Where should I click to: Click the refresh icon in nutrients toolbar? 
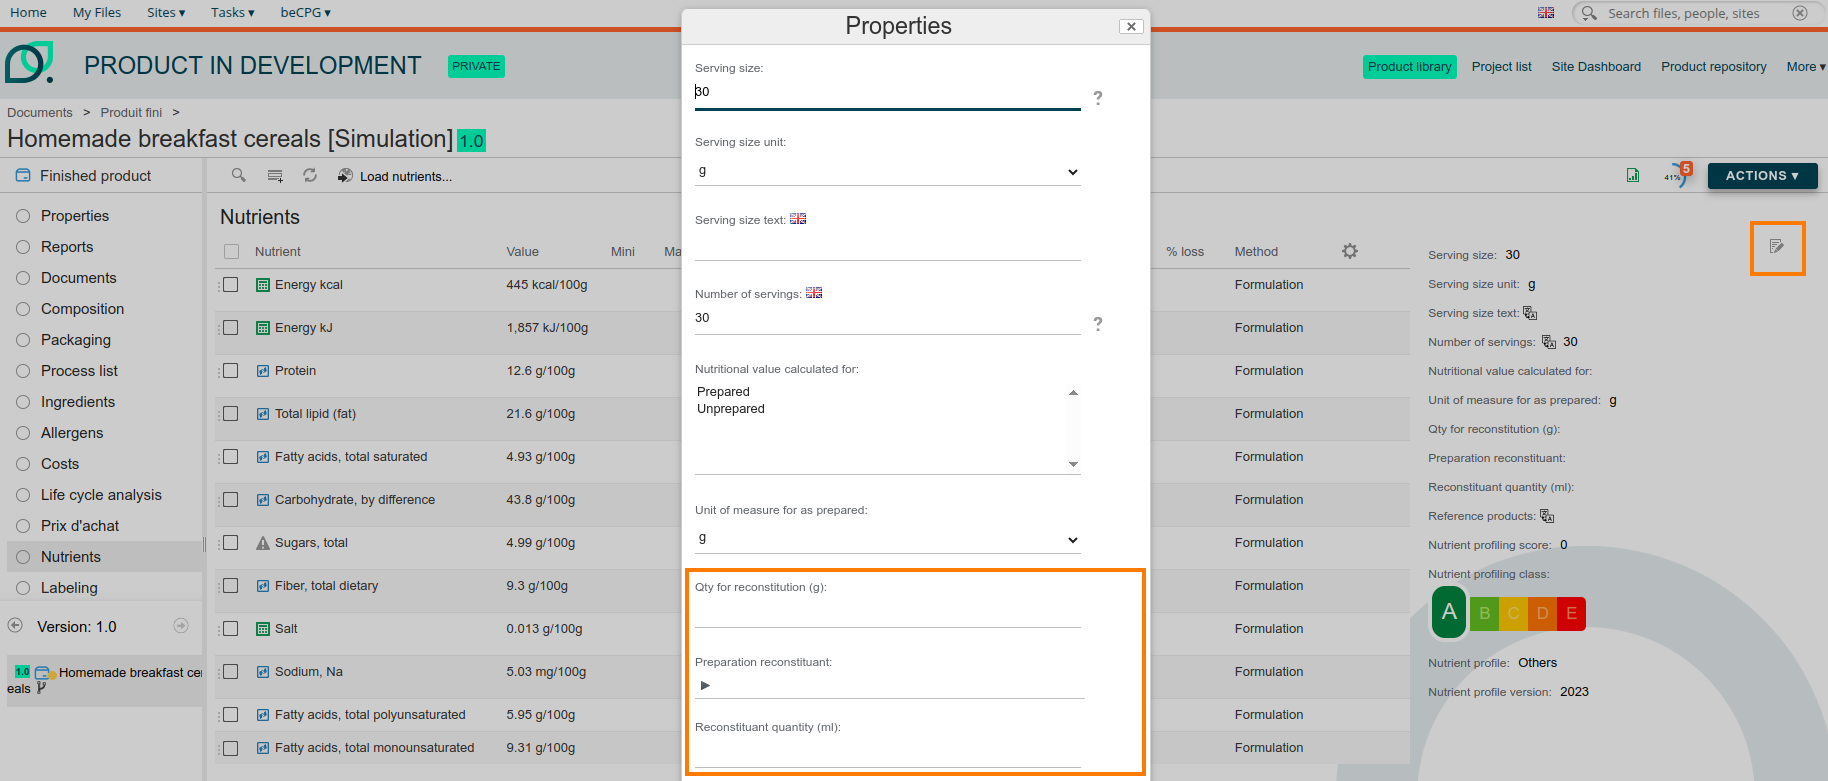[x=310, y=175]
